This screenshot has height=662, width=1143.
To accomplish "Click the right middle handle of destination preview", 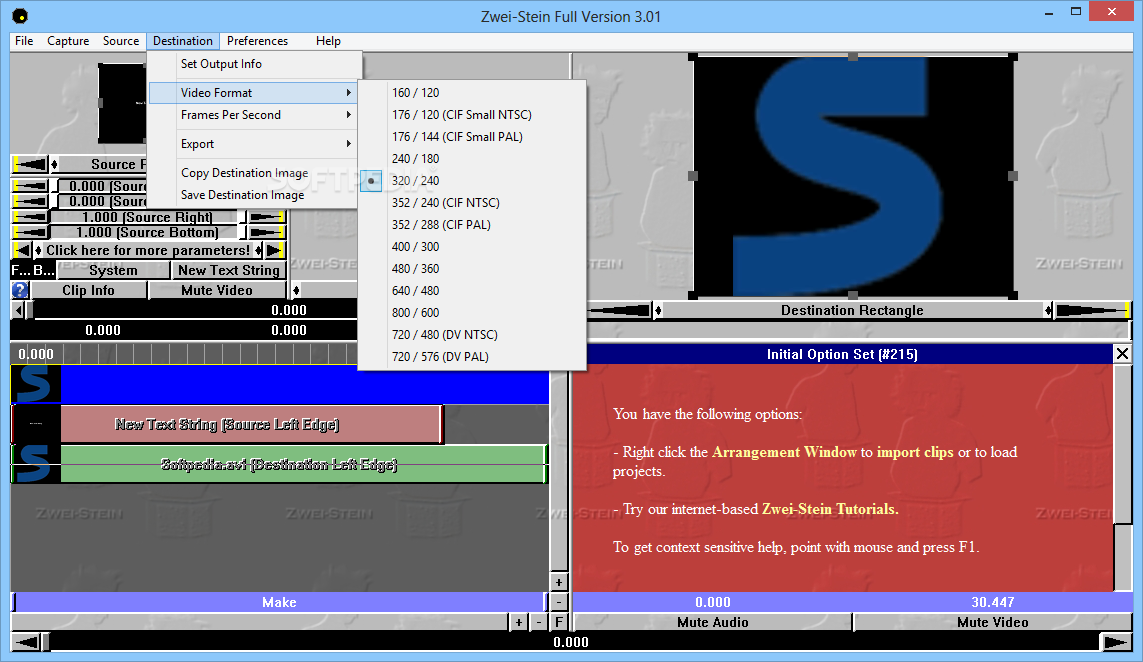I will click(x=1013, y=176).
